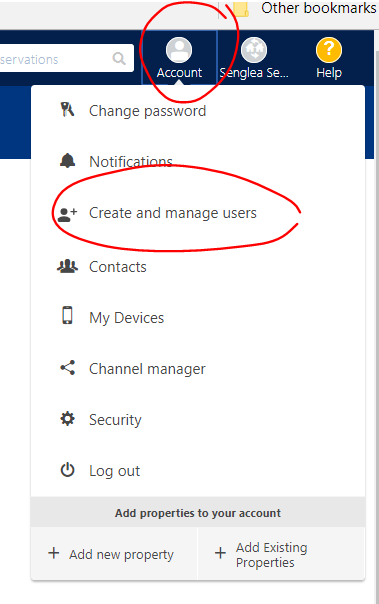Click the add-user icon beside Create users
Screen dimensions: 379x604
[x=67, y=215]
